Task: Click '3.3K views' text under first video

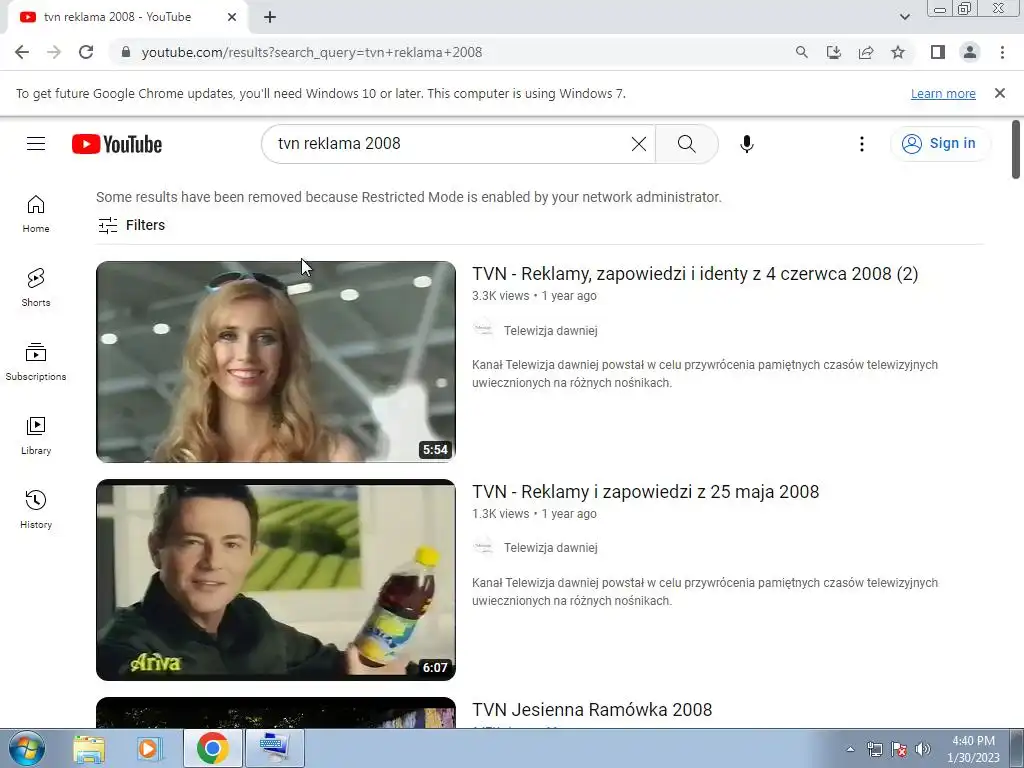Action: [x=500, y=296]
